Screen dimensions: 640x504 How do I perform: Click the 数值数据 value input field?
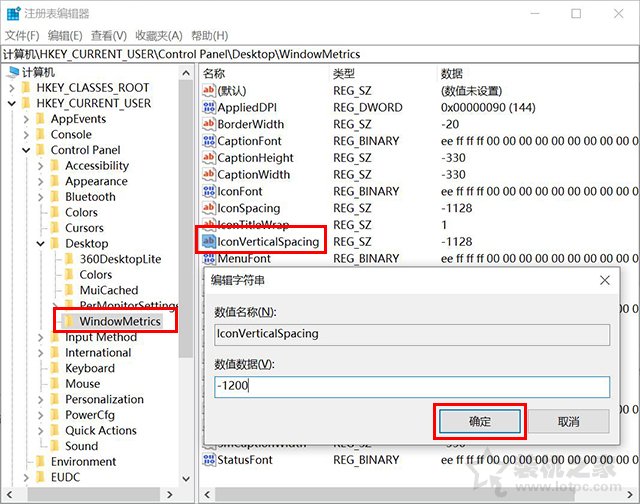pos(412,386)
